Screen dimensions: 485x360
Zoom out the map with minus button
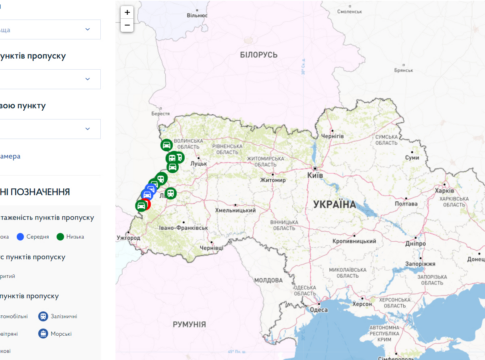[127, 25]
